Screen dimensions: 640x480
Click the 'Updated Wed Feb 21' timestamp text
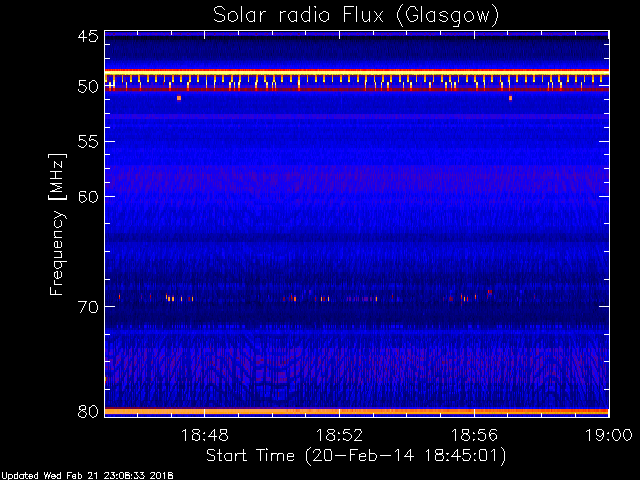[87, 476]
